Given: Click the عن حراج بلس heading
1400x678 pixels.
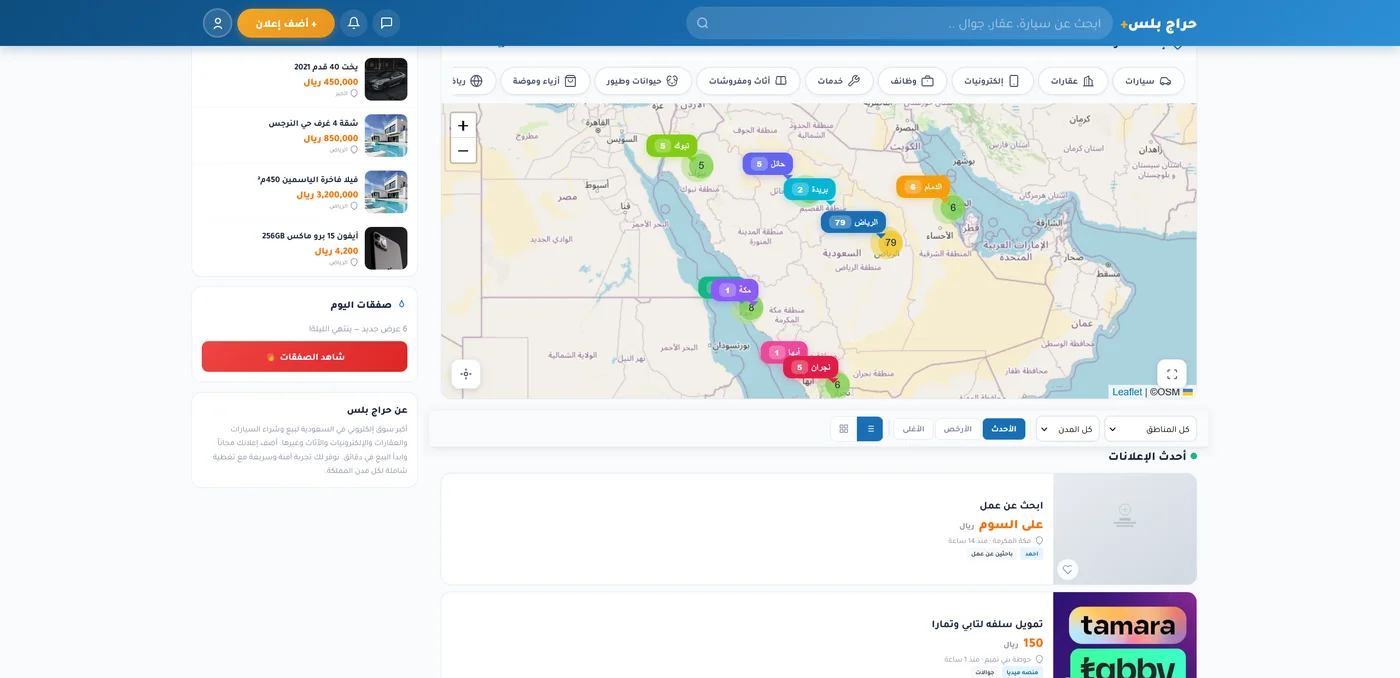Looking at the screenshot, I should click(377, 410).
